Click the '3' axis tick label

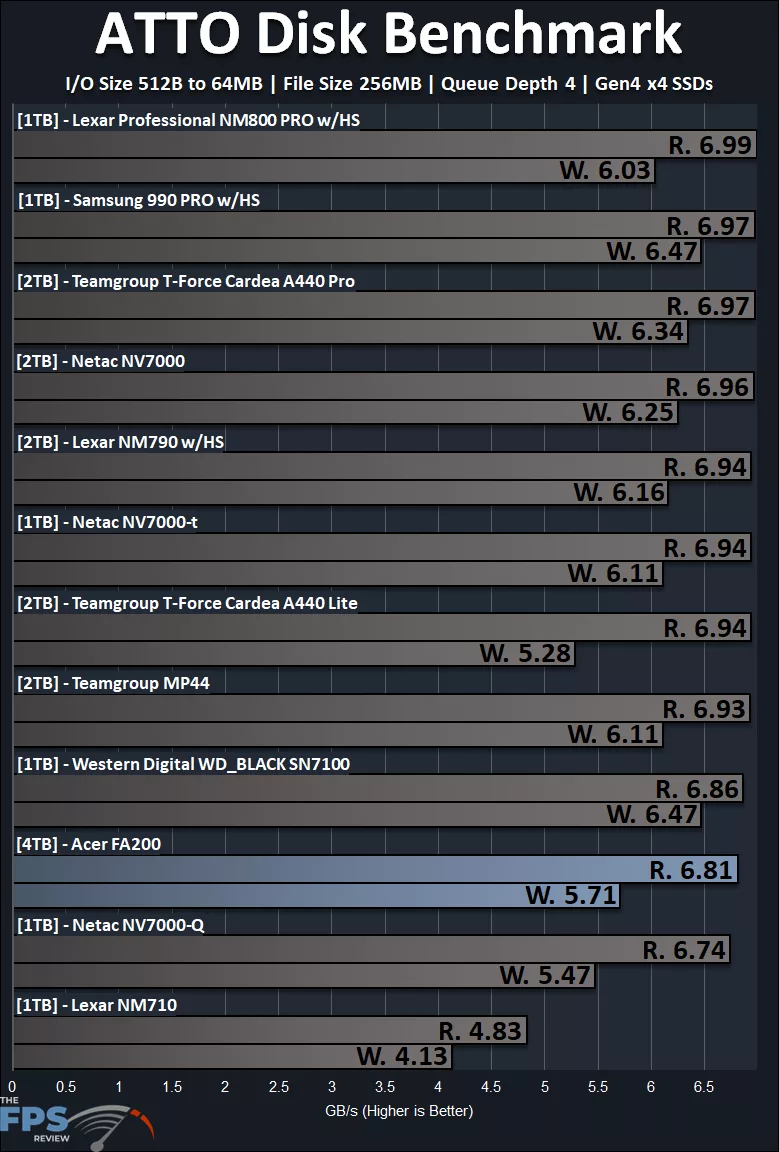click(x=332, y=1087)
